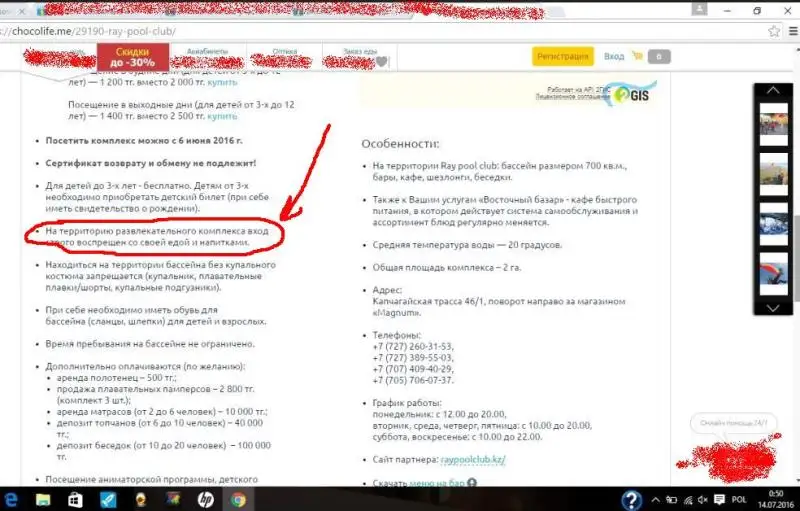The width and height of the screenshot is (800, 511).
Task: Click the 2GIS logo on the map banner
Action: point(632,94)
